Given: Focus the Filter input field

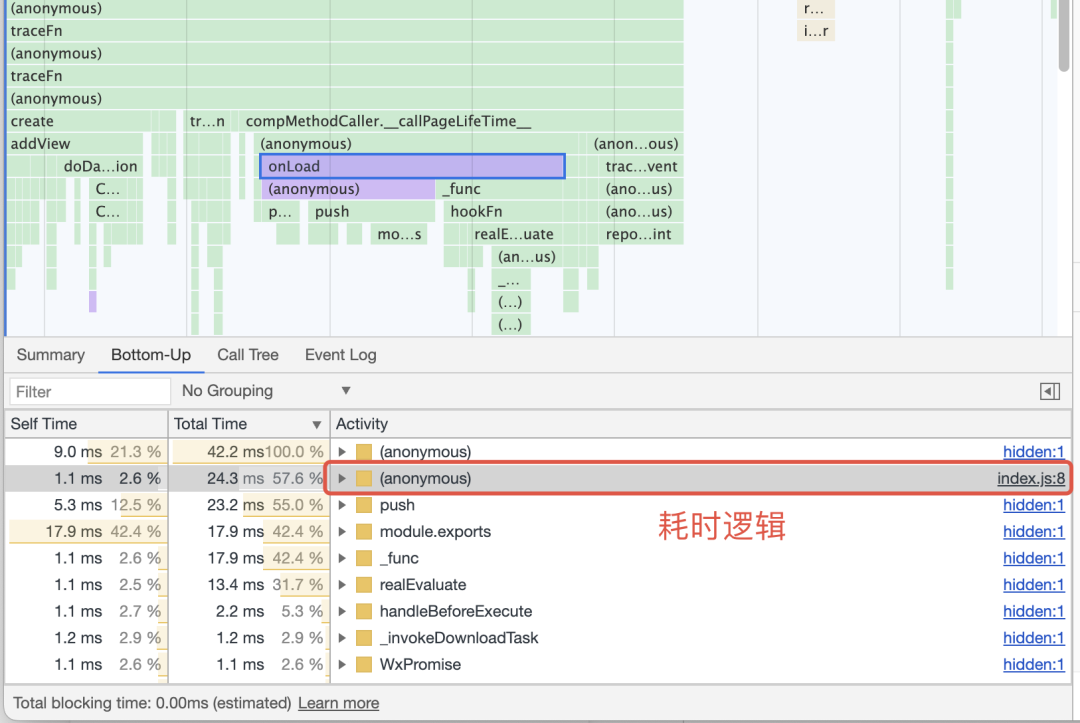Looking at the screenshot, I should [90, 392].
